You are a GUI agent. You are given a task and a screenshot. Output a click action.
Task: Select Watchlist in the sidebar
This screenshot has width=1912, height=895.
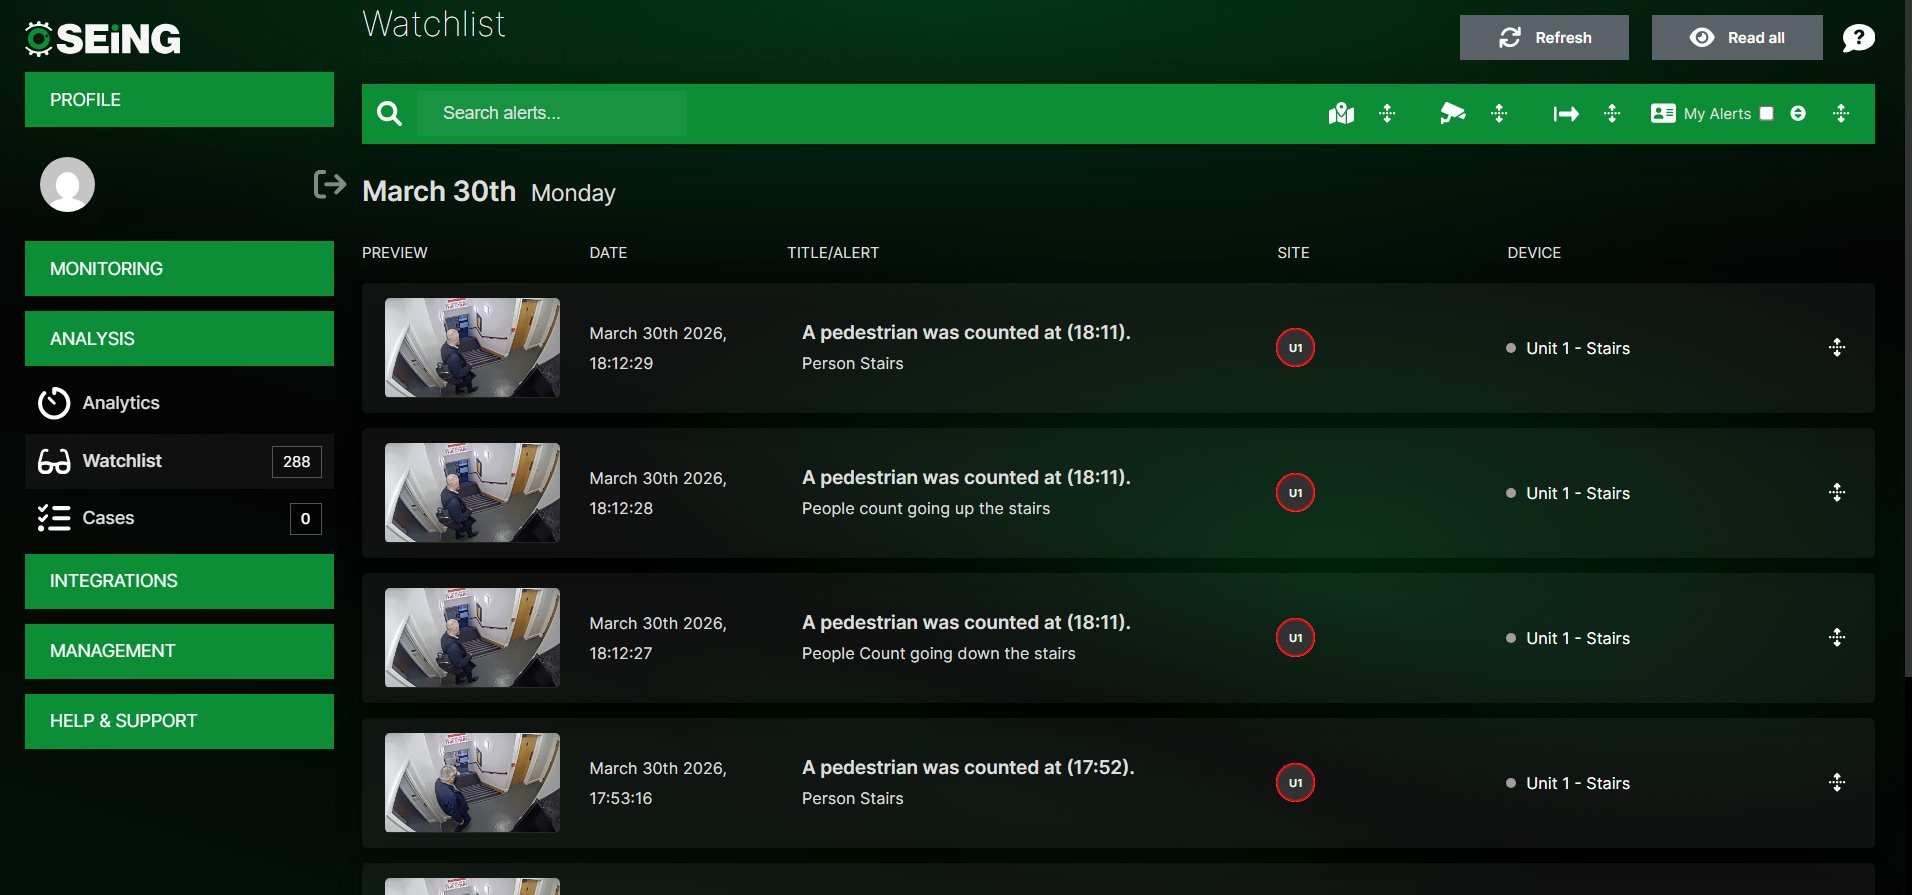click(179, 461)
